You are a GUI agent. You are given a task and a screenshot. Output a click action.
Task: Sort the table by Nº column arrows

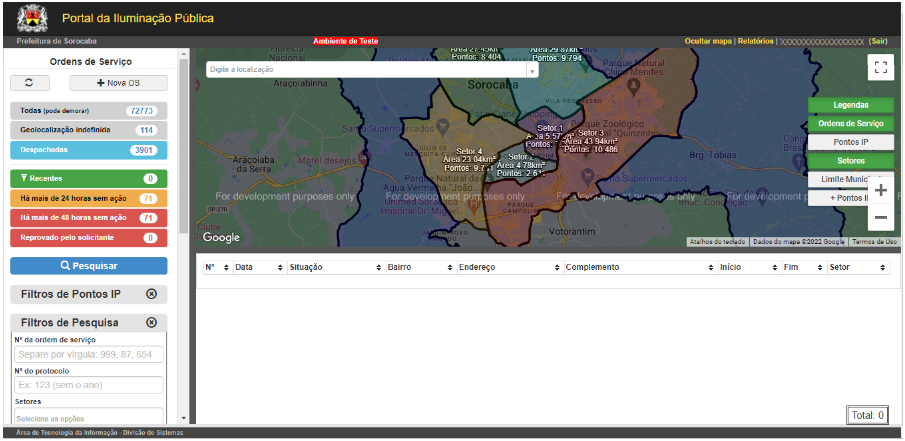click(226, 268)
